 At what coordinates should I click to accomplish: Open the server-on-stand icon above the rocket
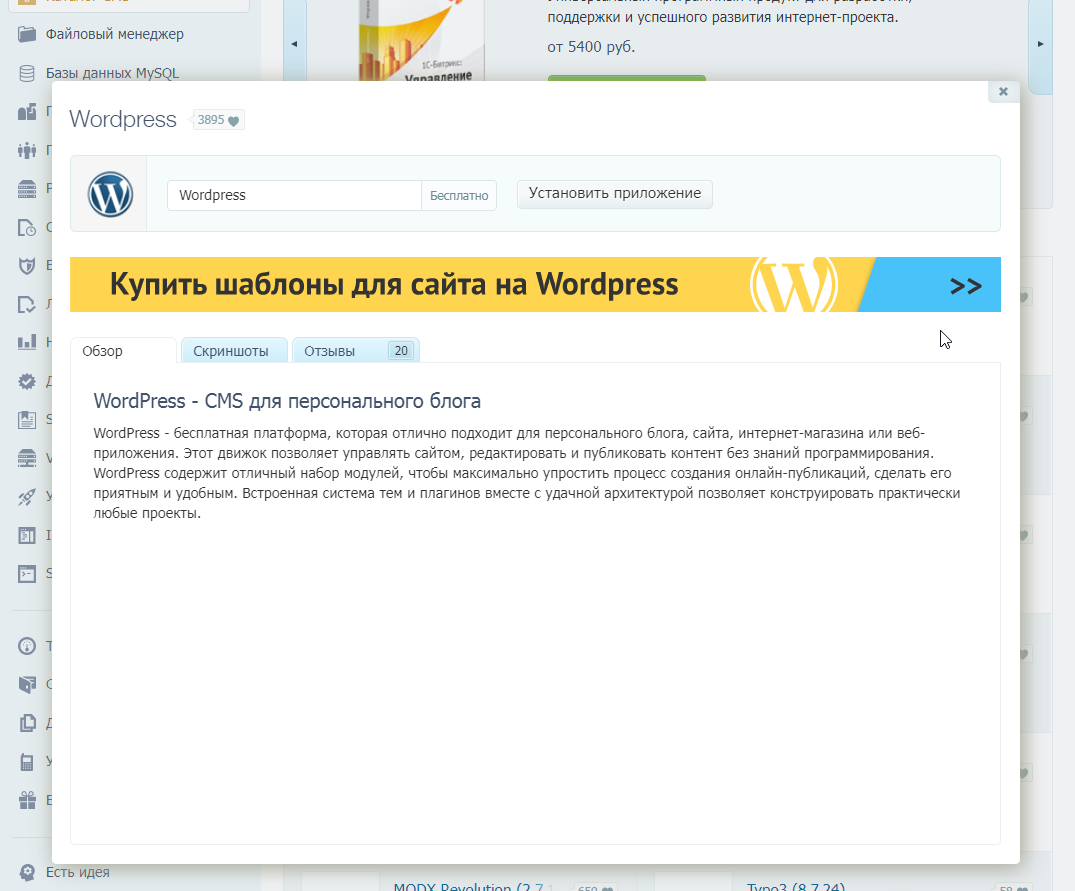tap(27, 458)
